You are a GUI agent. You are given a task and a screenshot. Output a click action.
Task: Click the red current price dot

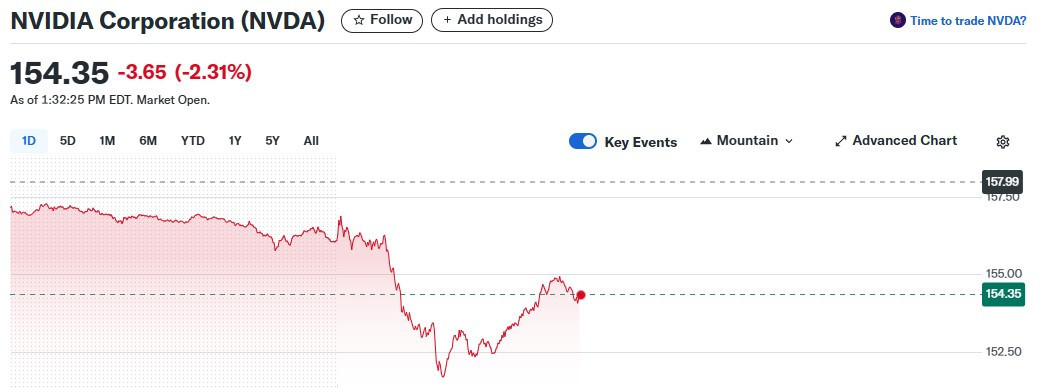pos(581,295)
